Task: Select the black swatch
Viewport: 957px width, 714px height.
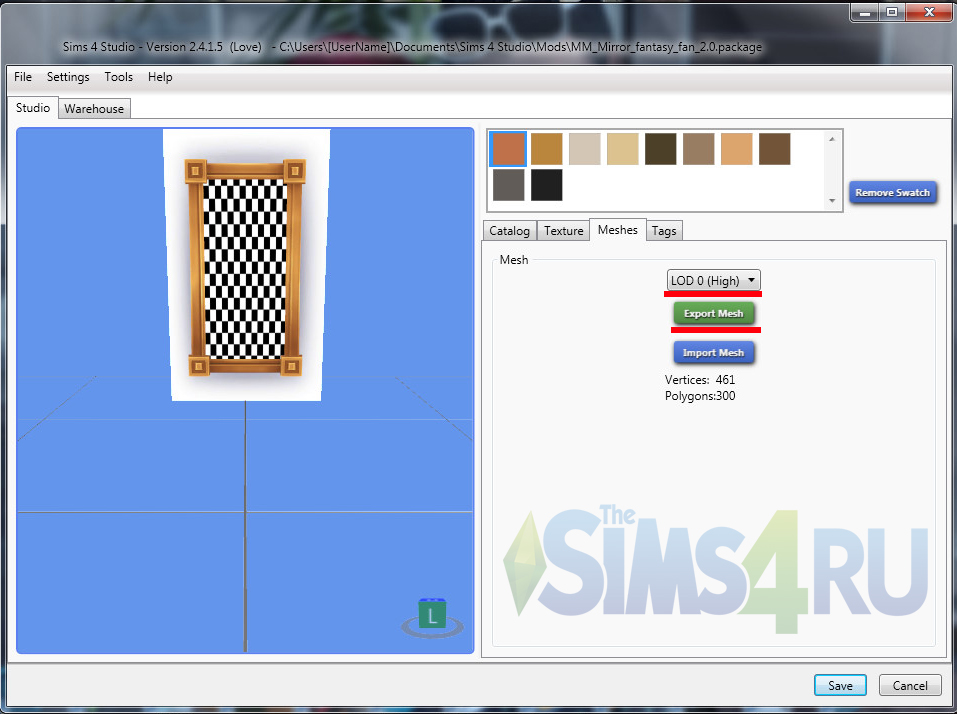Action: coord(546,185)
